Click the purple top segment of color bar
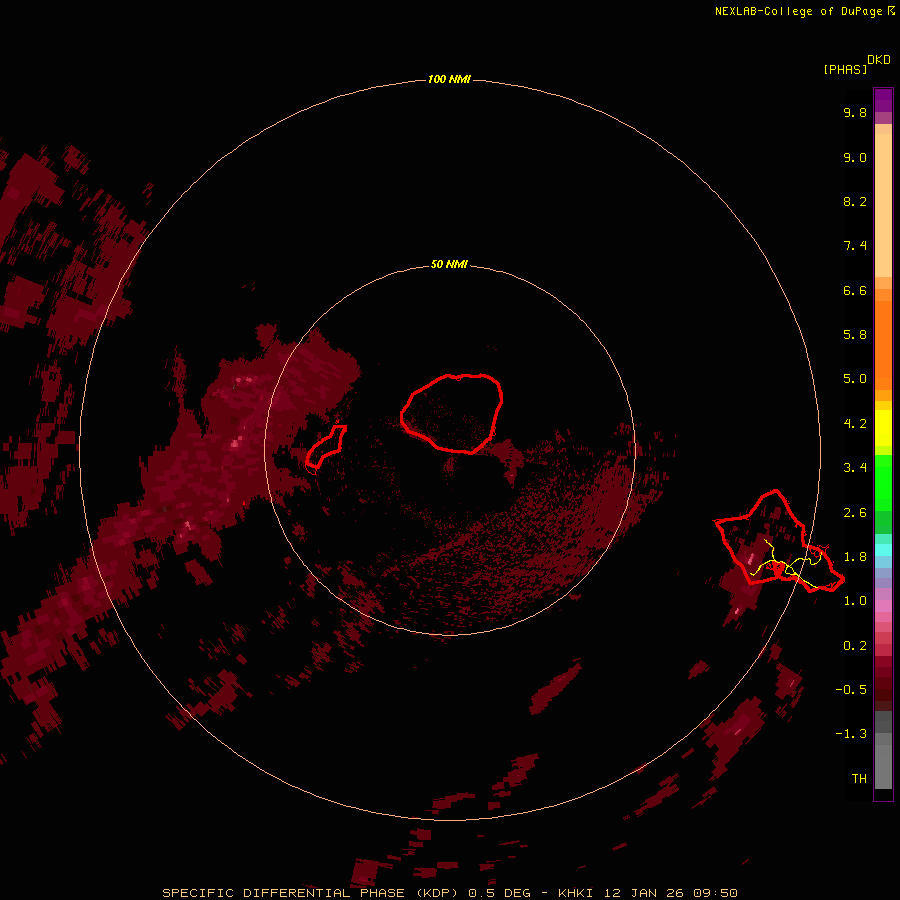The height and width of the screenshot is (900, 900). tap(883, 100)
